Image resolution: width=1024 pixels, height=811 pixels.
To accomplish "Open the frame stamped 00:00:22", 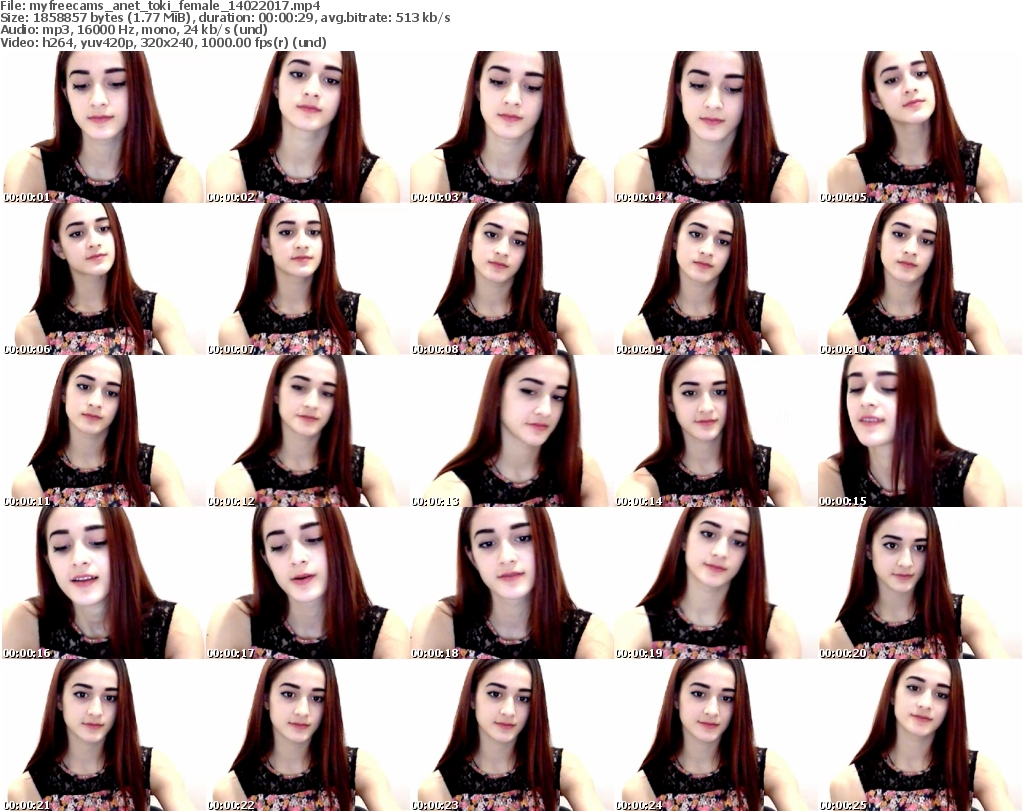I will tap(306, 735).
